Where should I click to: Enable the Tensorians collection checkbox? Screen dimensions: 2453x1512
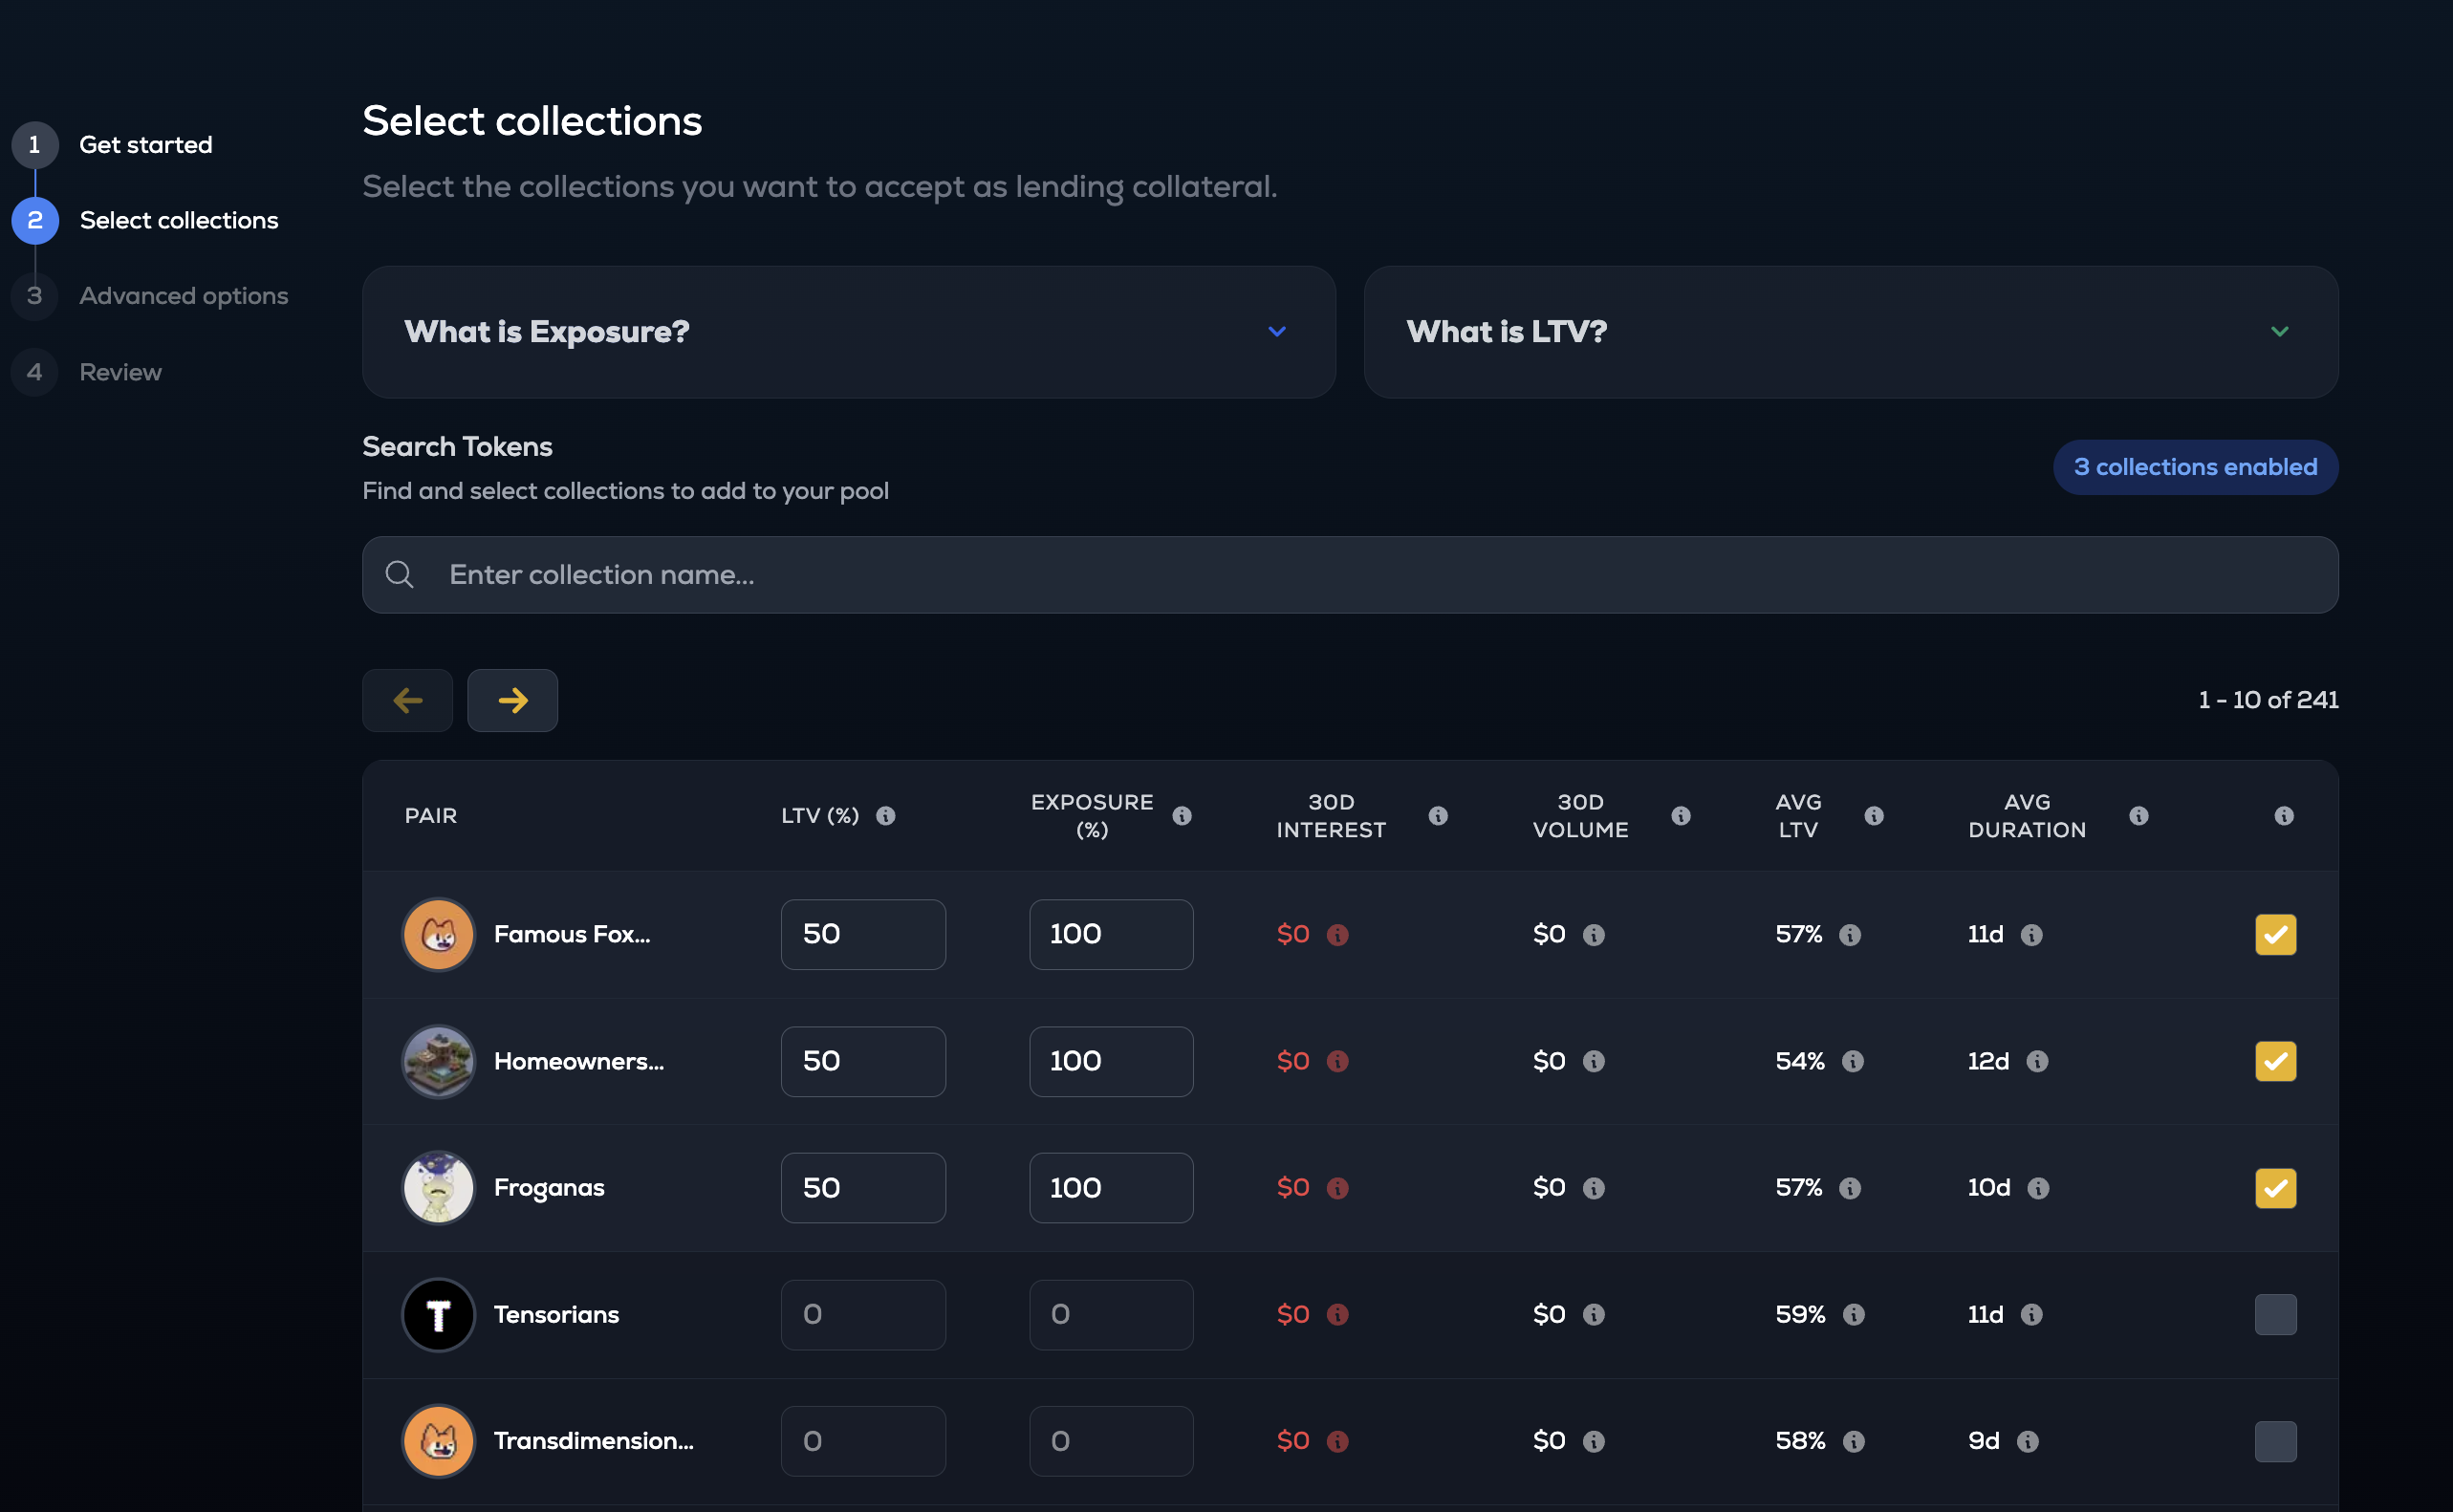pos(2275,1314)
